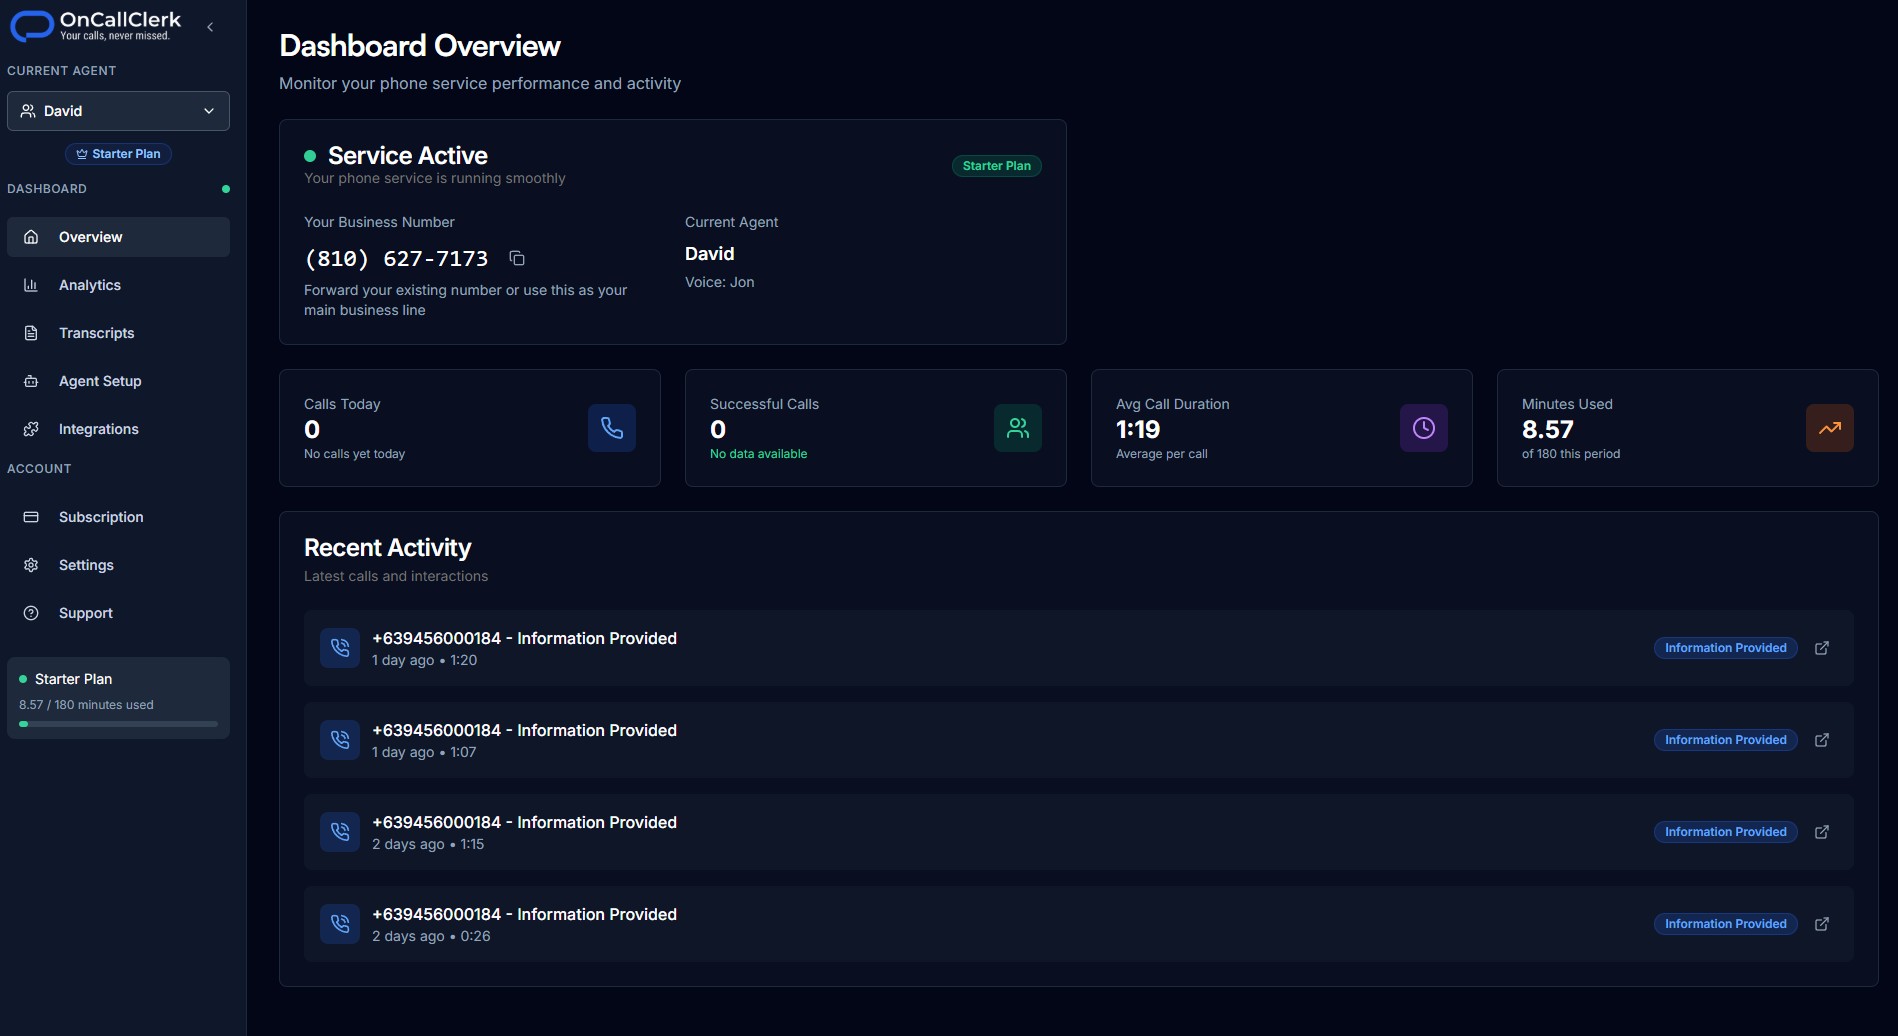Navigate to Integrations in the sidebar
The width and height of the screenshot is (1898, 1036).
(x=98, y=429)
